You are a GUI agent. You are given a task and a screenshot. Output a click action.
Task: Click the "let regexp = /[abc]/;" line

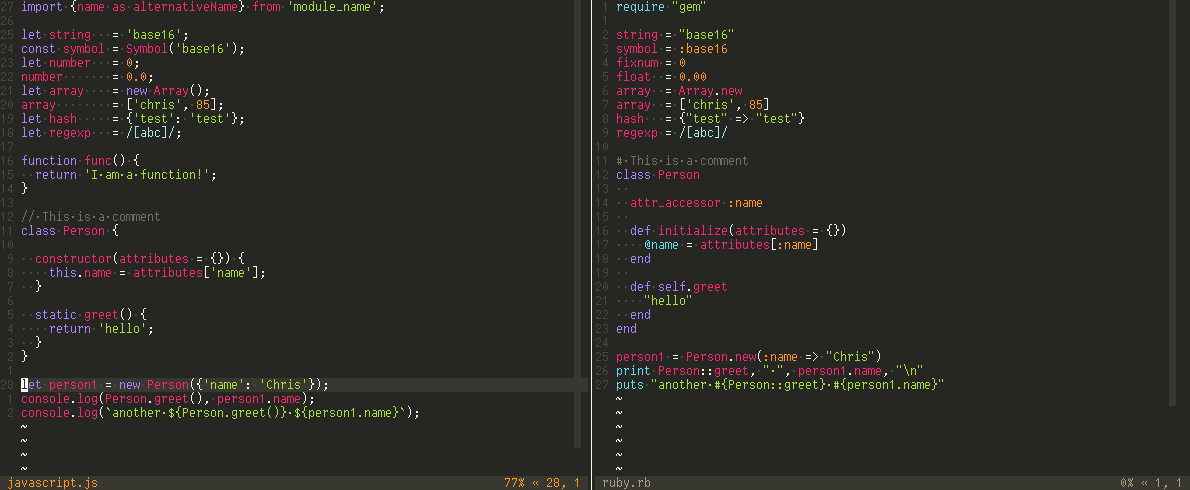[101, 133]
